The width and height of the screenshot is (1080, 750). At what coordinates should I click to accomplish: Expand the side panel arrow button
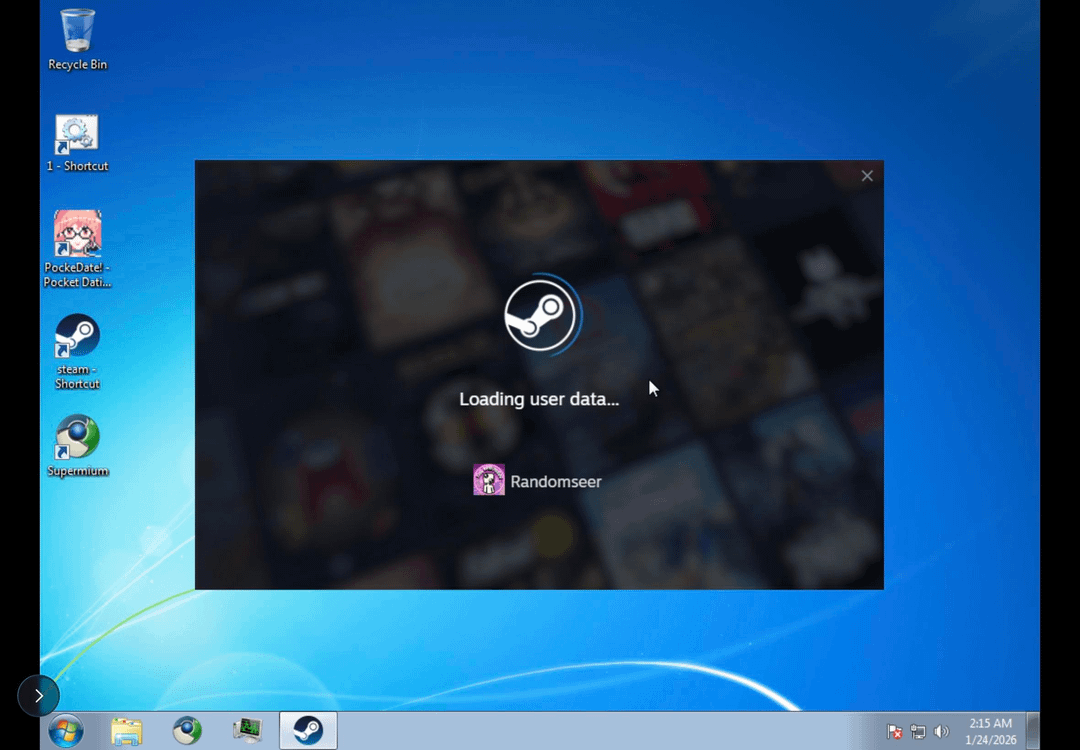38,696
